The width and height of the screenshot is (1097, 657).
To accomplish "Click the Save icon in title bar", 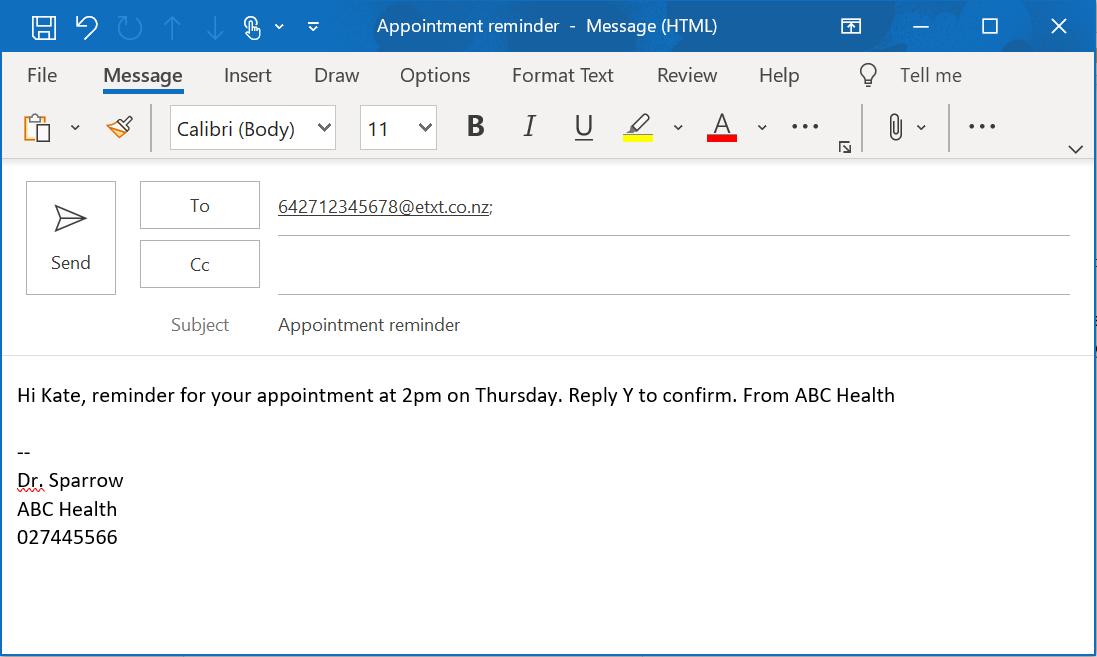I will click(44, 27).
